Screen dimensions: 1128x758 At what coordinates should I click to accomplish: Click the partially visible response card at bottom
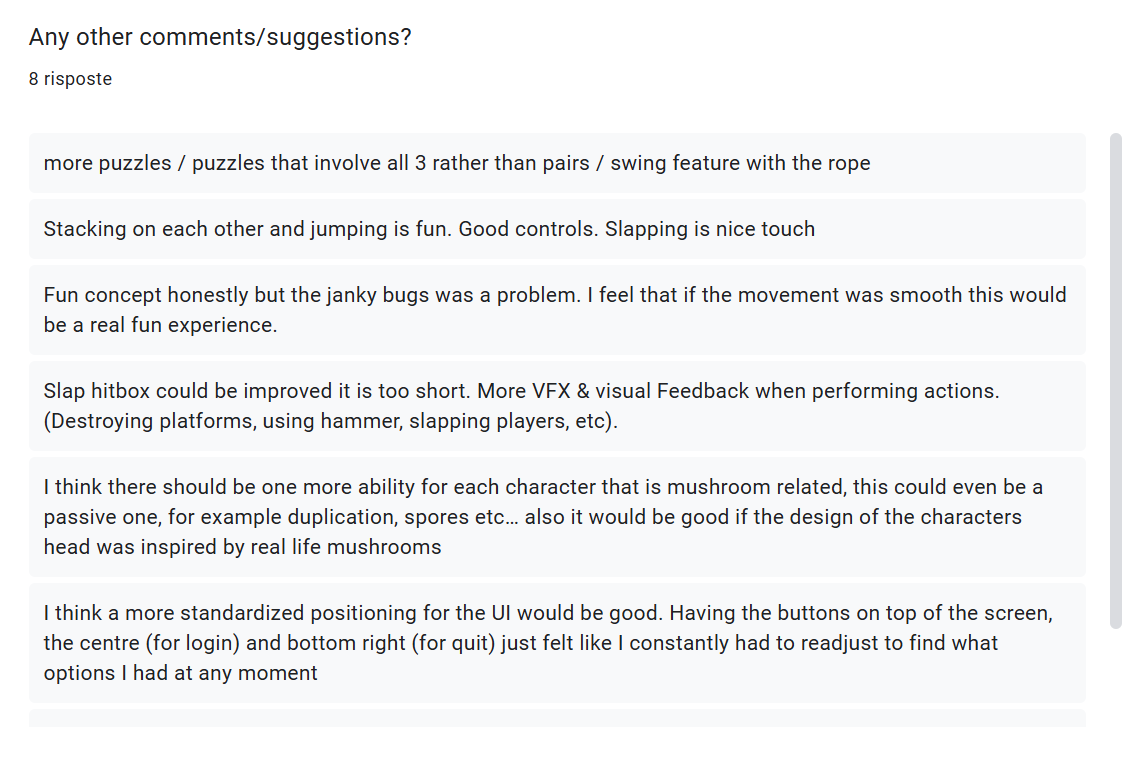(x=557, y=718)
